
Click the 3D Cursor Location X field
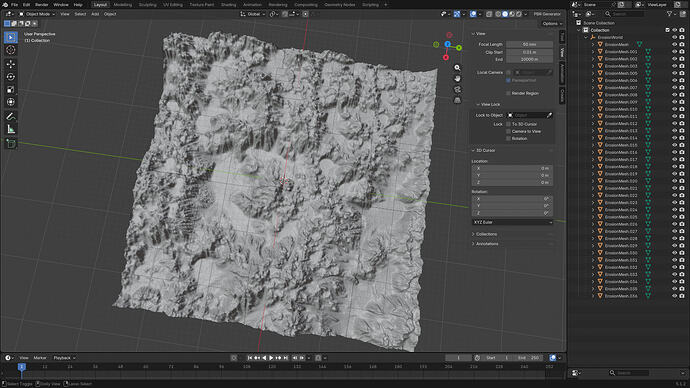pyautogui.click(x=513, y=168)
